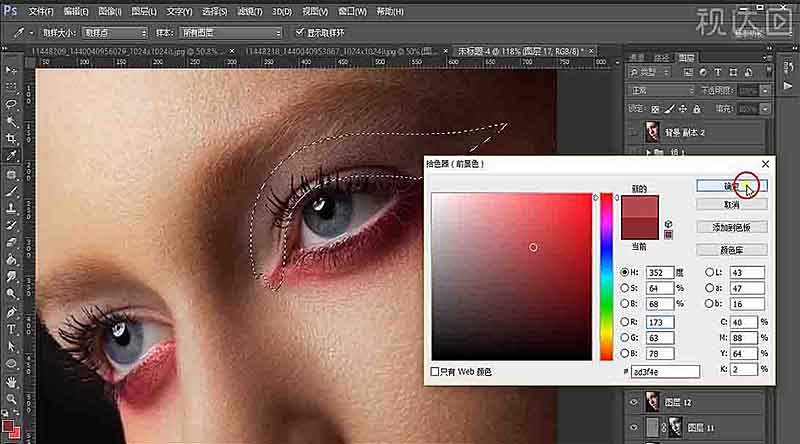Click the saturation-brightness color field
The width and height of the screenshot is (800, 444).
click(x=512, y=277)
